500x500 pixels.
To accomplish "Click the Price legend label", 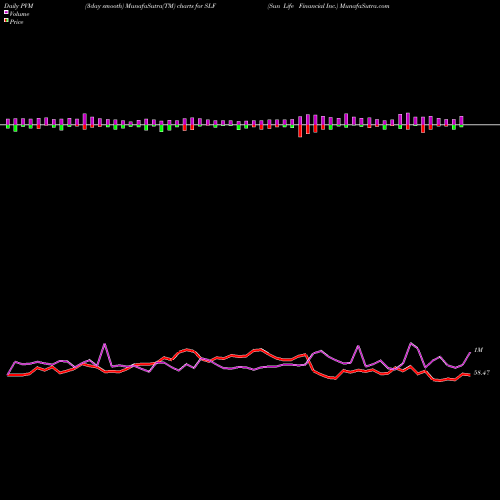I will pos(16,22).
